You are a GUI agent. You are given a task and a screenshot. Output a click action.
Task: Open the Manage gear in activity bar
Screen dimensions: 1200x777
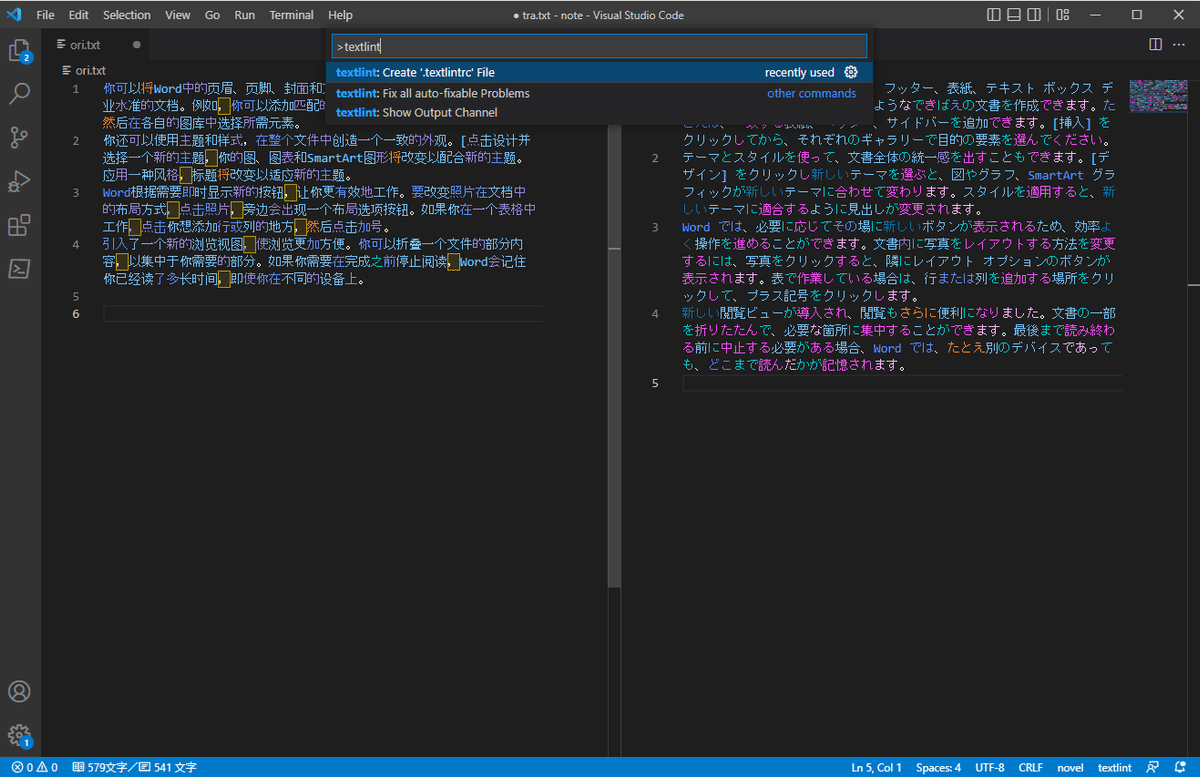[x=19, y=735]
